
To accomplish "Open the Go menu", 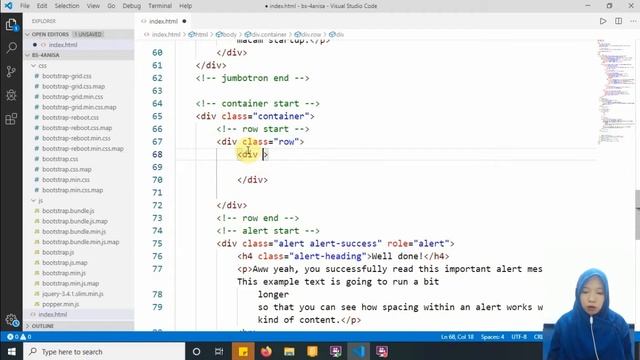I will click(x=111, y=6).
